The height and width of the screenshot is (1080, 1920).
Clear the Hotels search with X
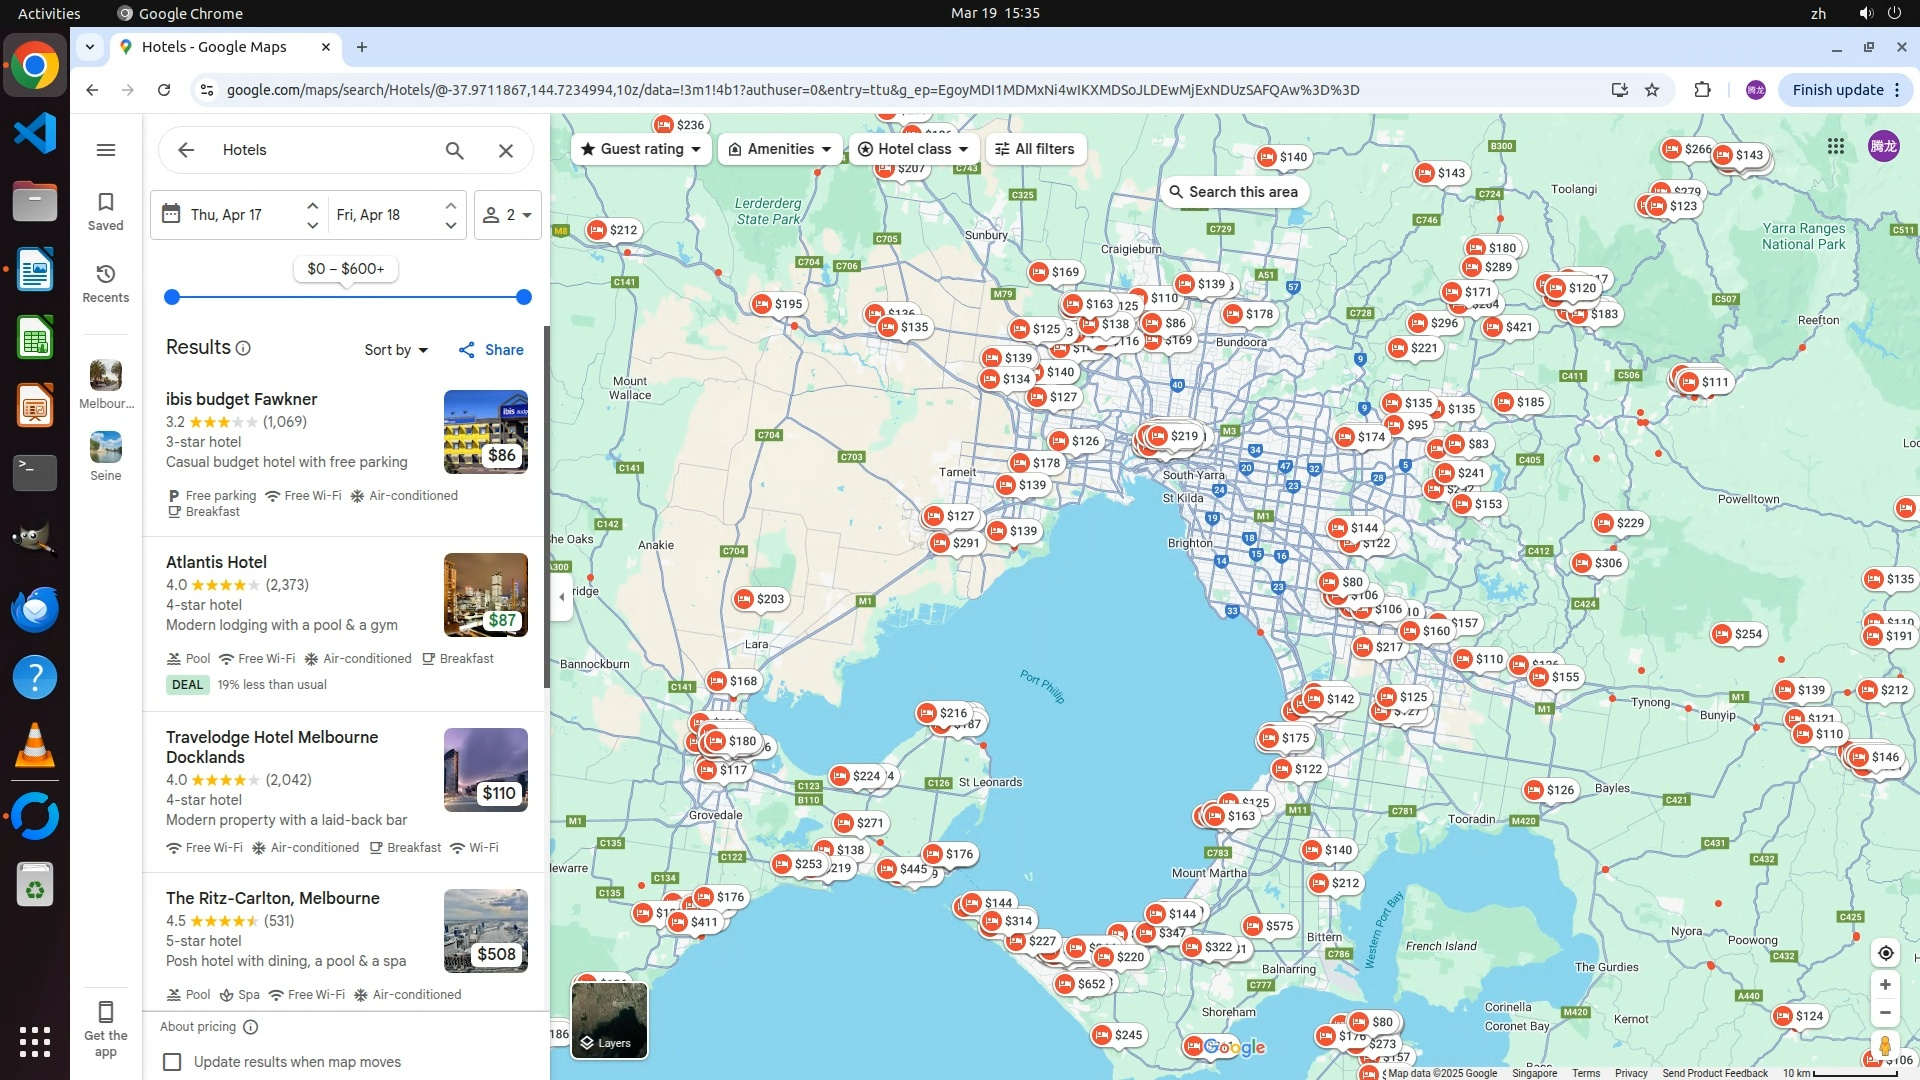tap(506, 150)
